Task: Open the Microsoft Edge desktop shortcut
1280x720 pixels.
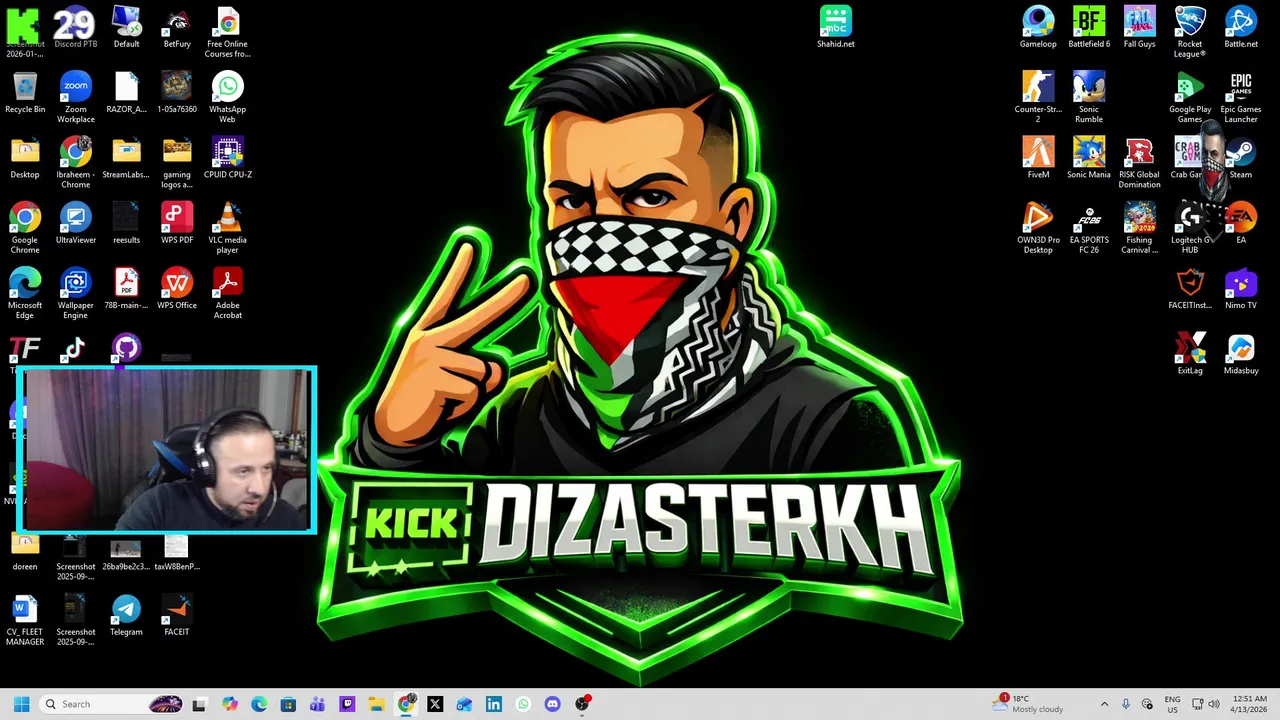Action: (25, 292)
